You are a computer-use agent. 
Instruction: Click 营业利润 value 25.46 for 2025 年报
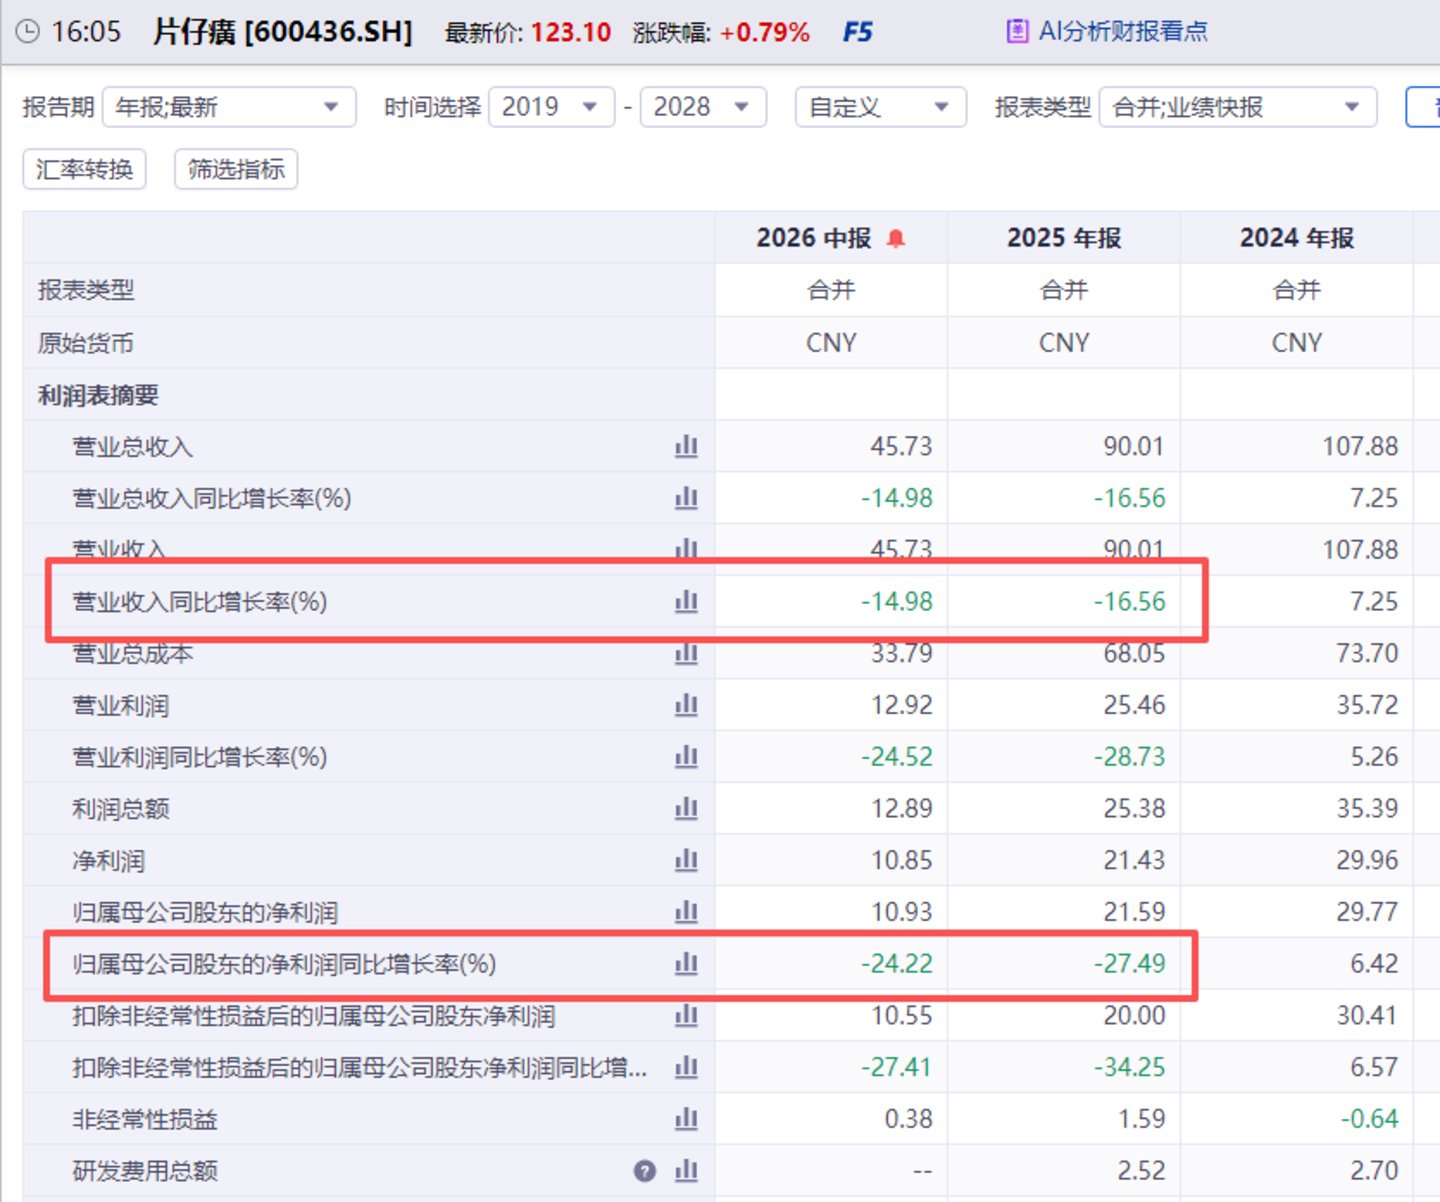[1134, 705]
